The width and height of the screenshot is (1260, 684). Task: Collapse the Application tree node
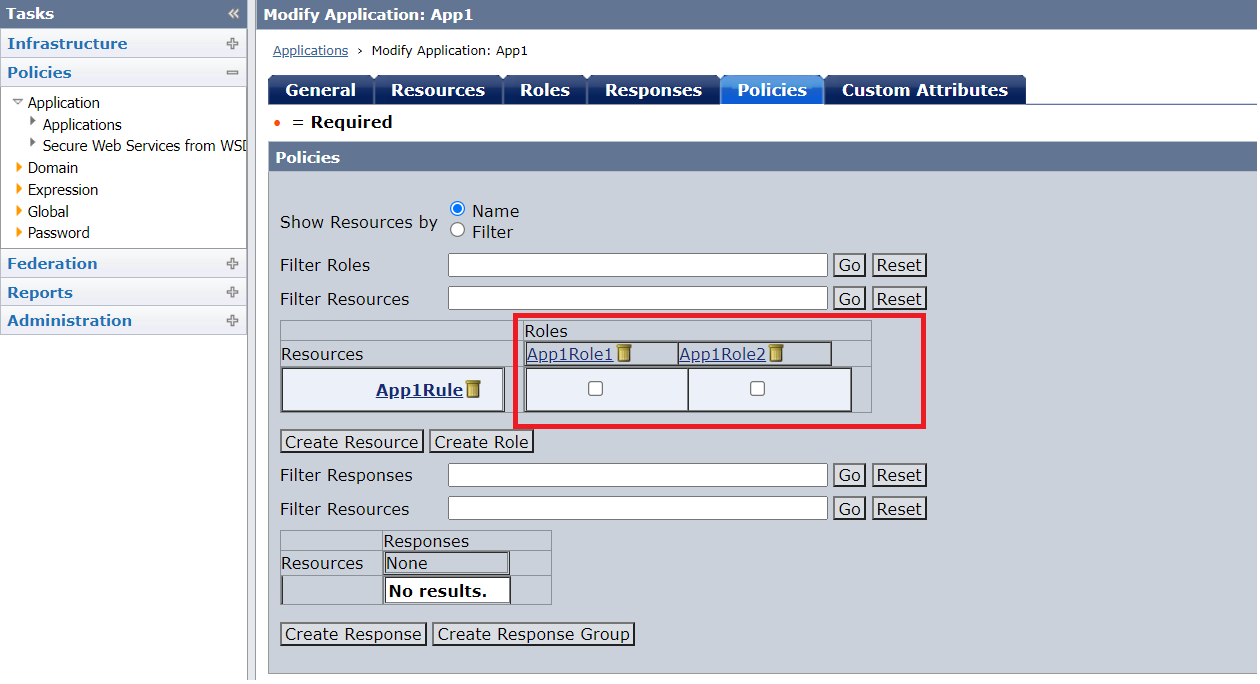[18, 102]
